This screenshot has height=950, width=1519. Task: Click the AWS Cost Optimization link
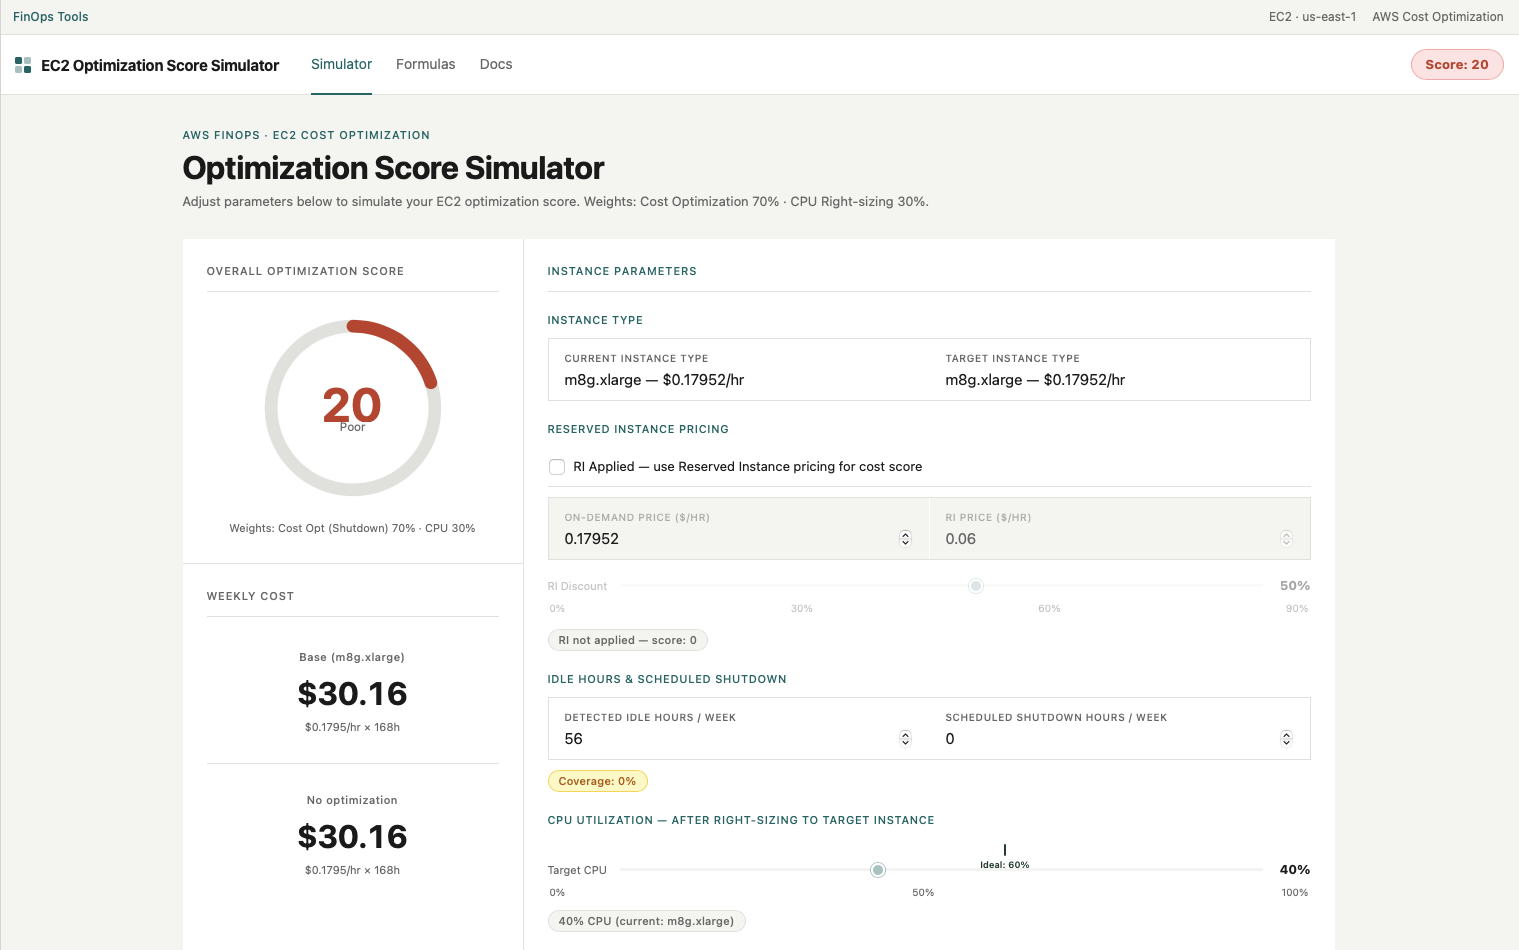click(x=1437, y=17)
